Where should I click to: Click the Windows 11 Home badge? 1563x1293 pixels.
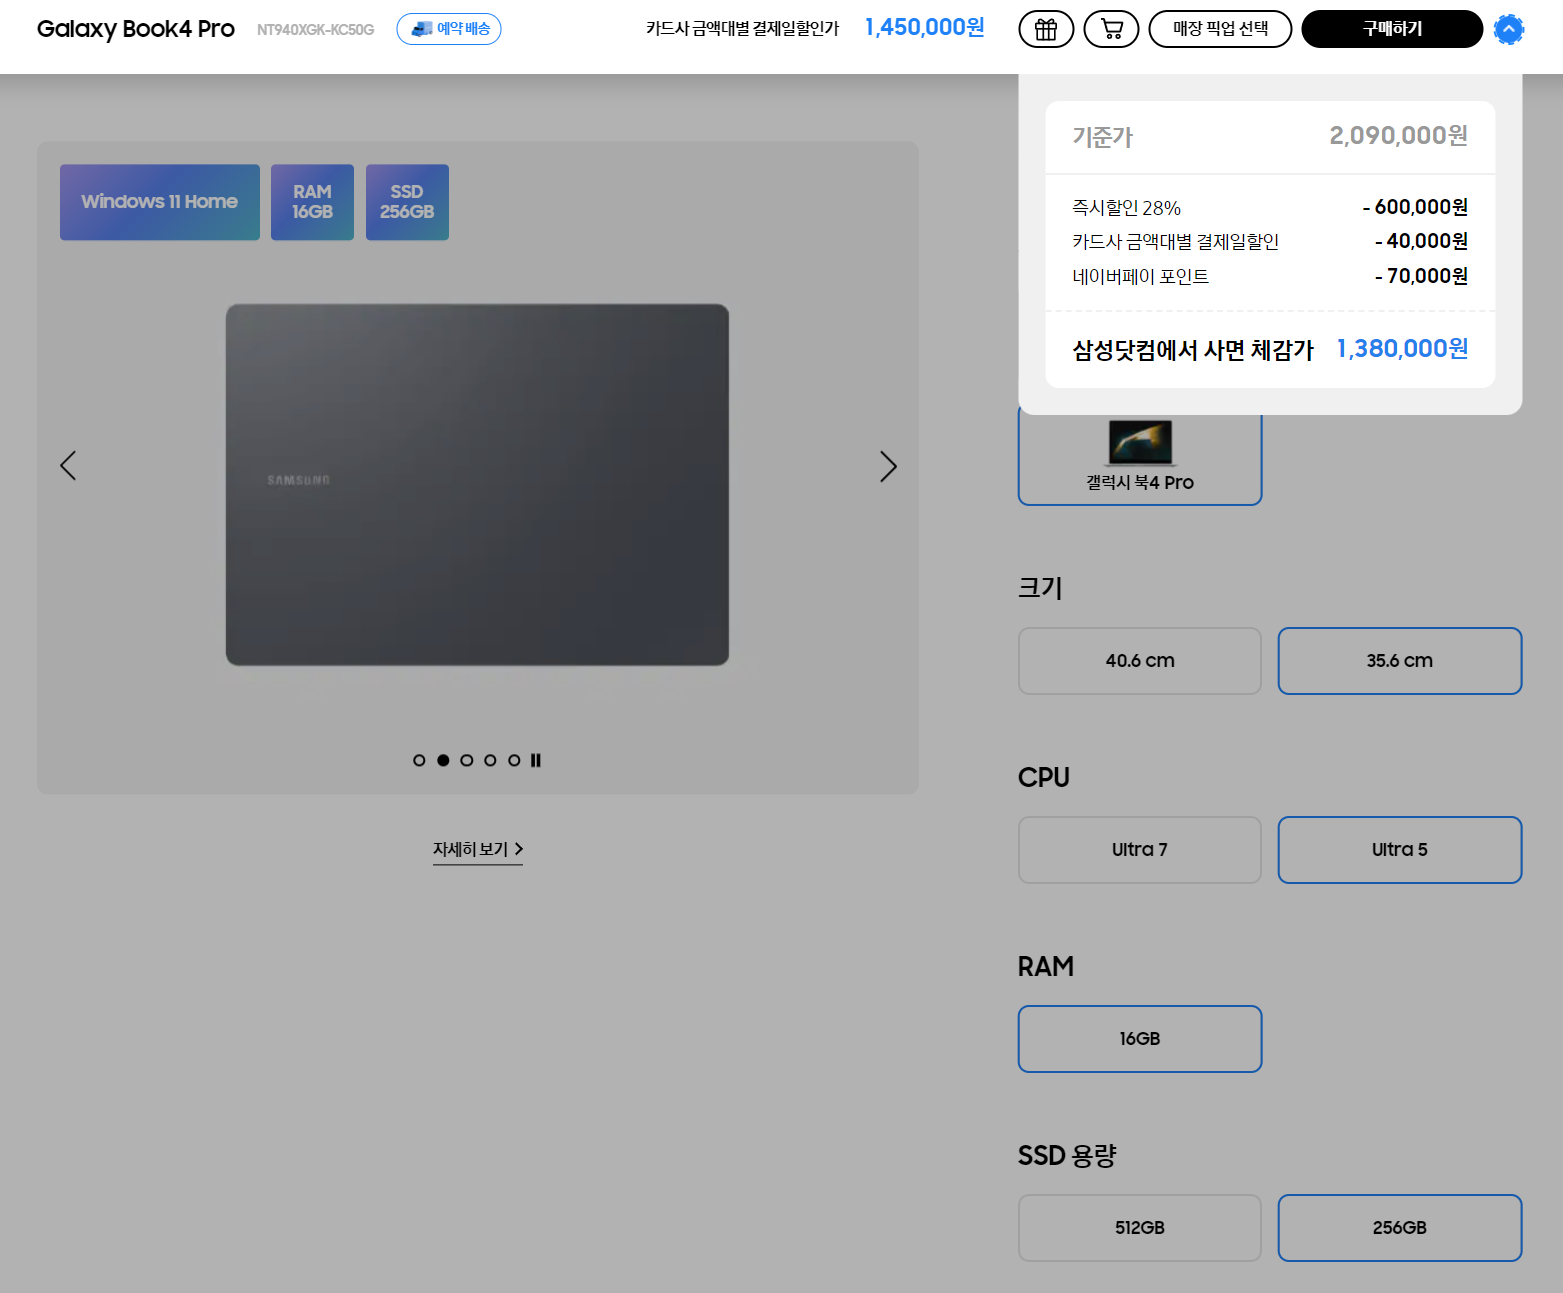(x=160, y=202)
